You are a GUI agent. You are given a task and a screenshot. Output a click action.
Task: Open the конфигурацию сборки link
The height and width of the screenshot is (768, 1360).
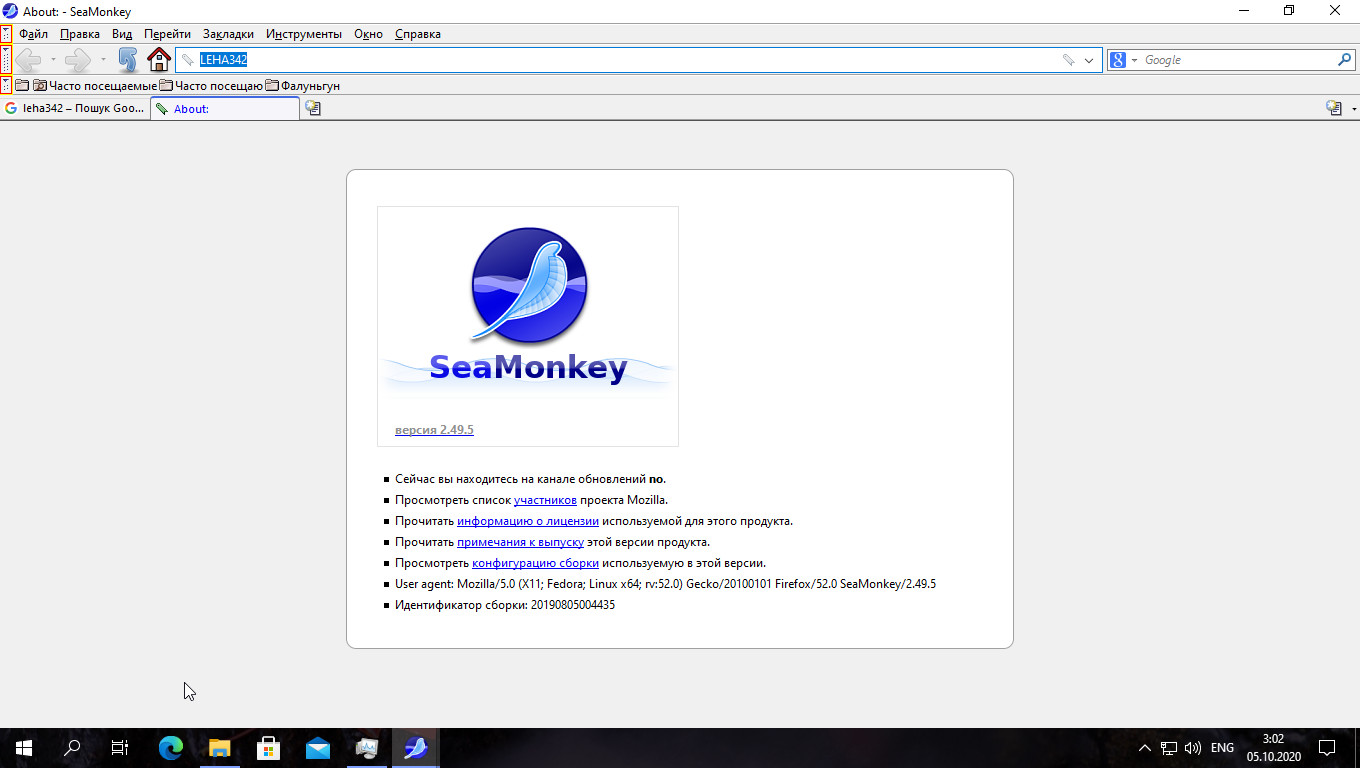tap(535, 563)
